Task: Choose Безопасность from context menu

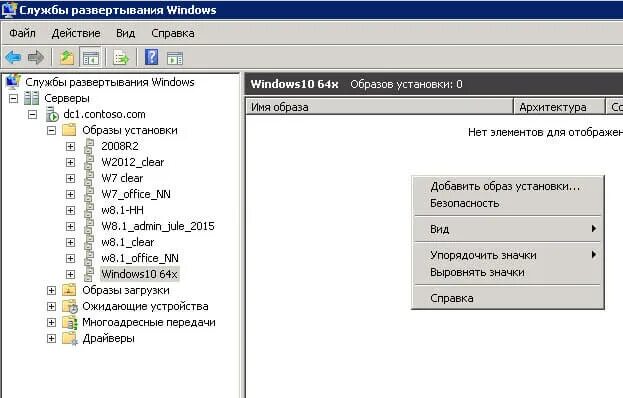Action: 507,203
